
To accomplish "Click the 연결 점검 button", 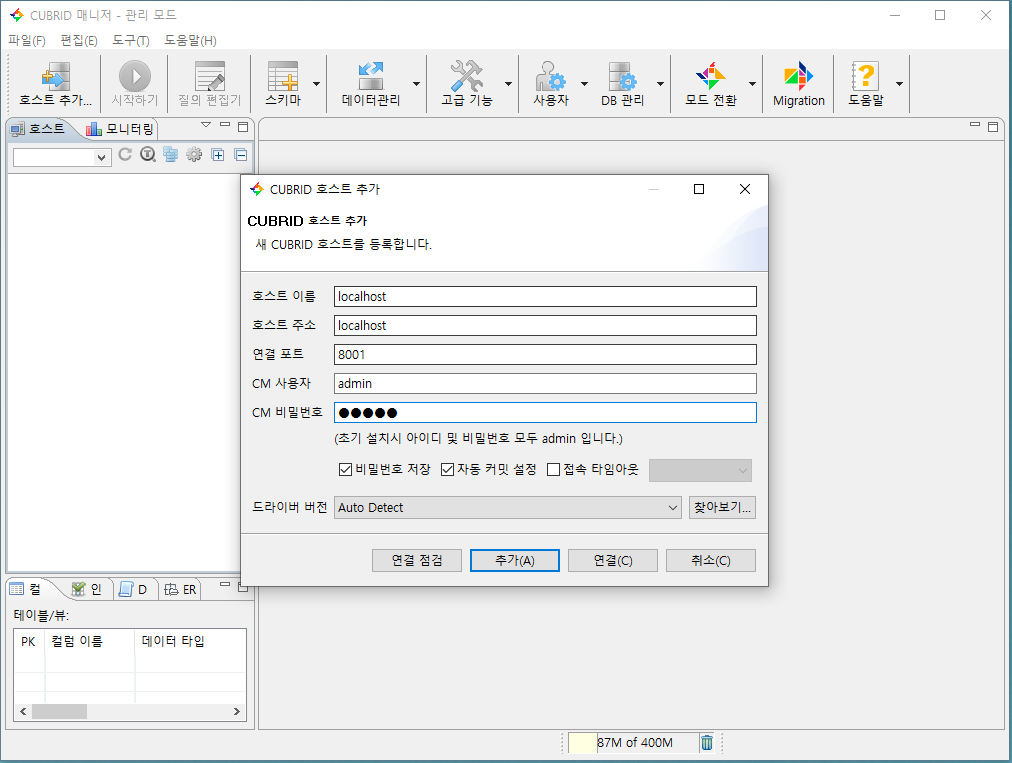I will (417, 560).
